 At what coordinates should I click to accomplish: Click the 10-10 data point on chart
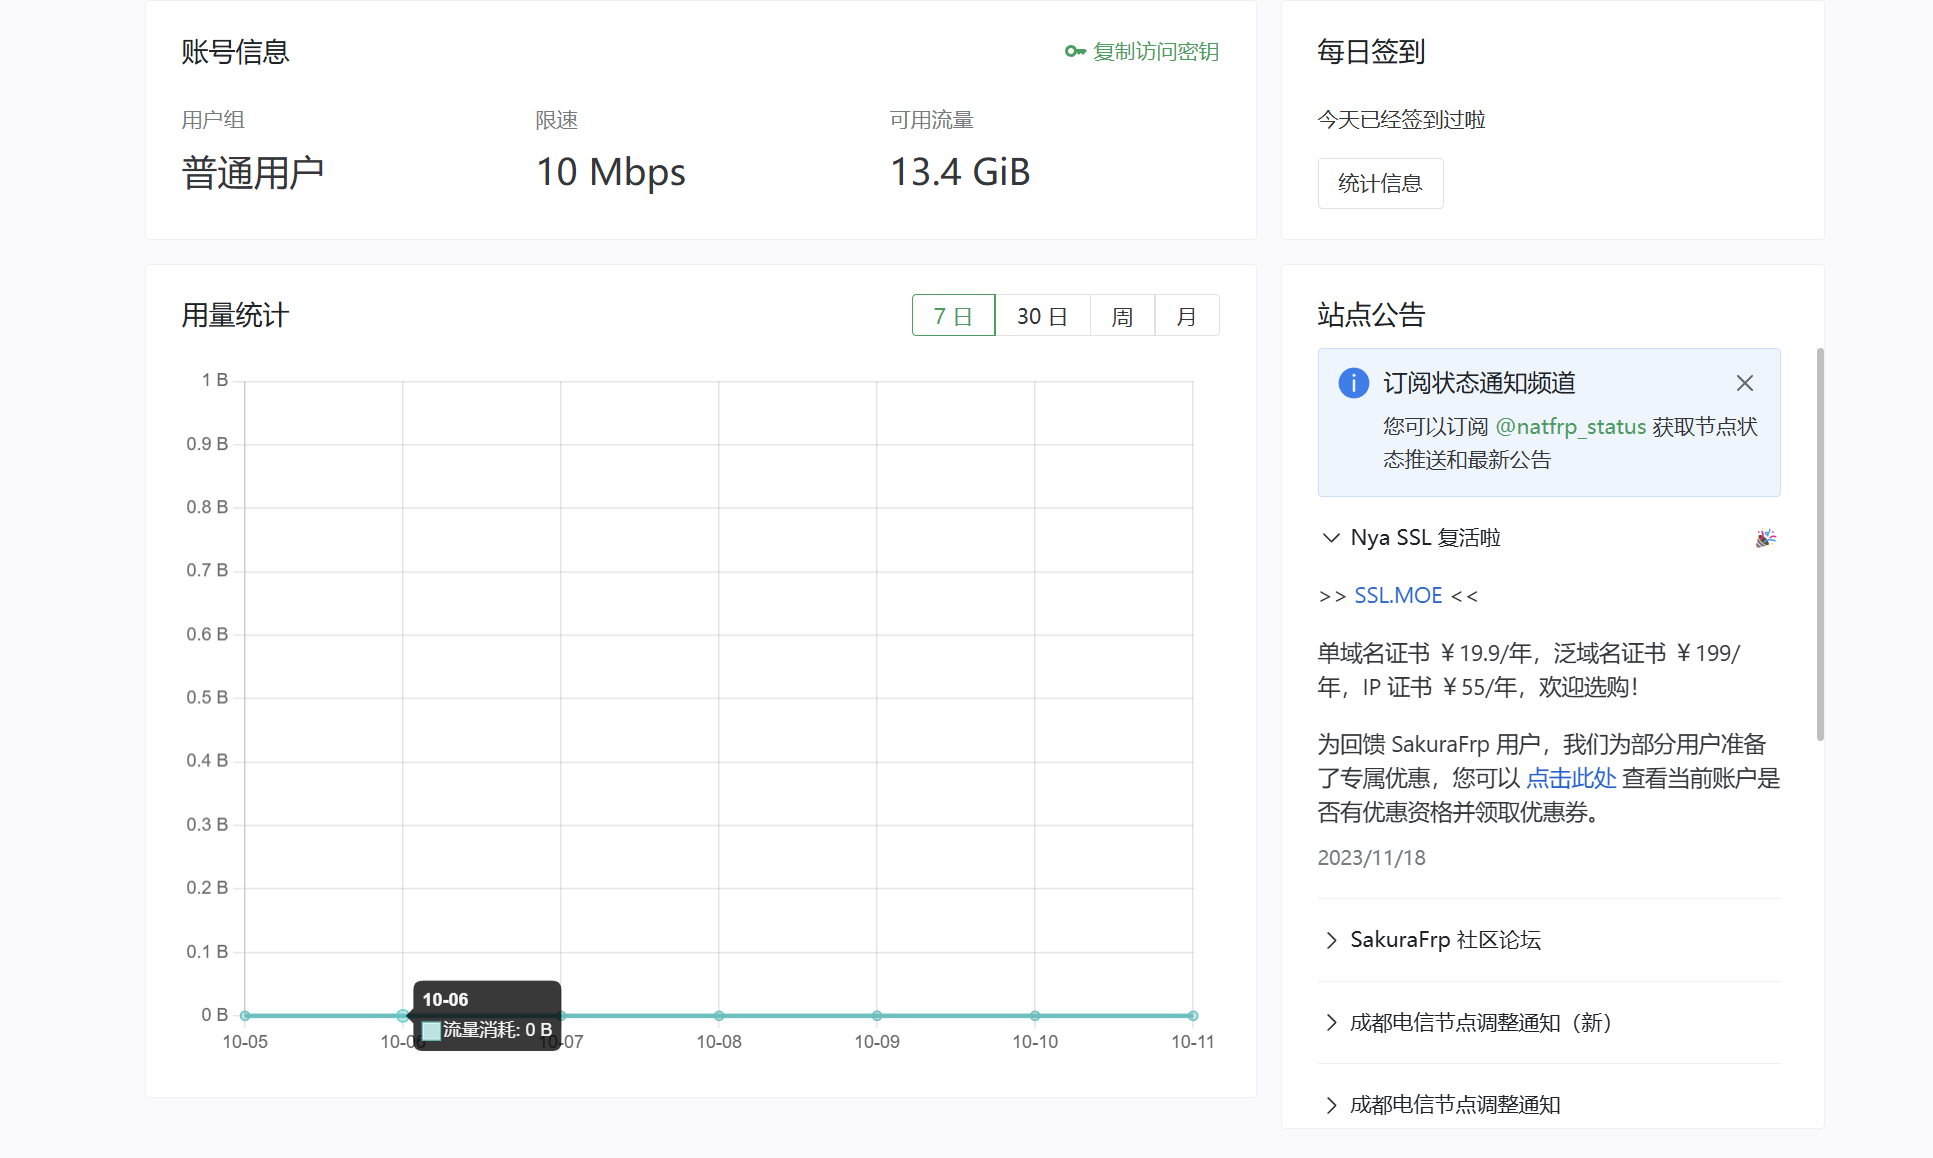click(x=1035, y=1016)
